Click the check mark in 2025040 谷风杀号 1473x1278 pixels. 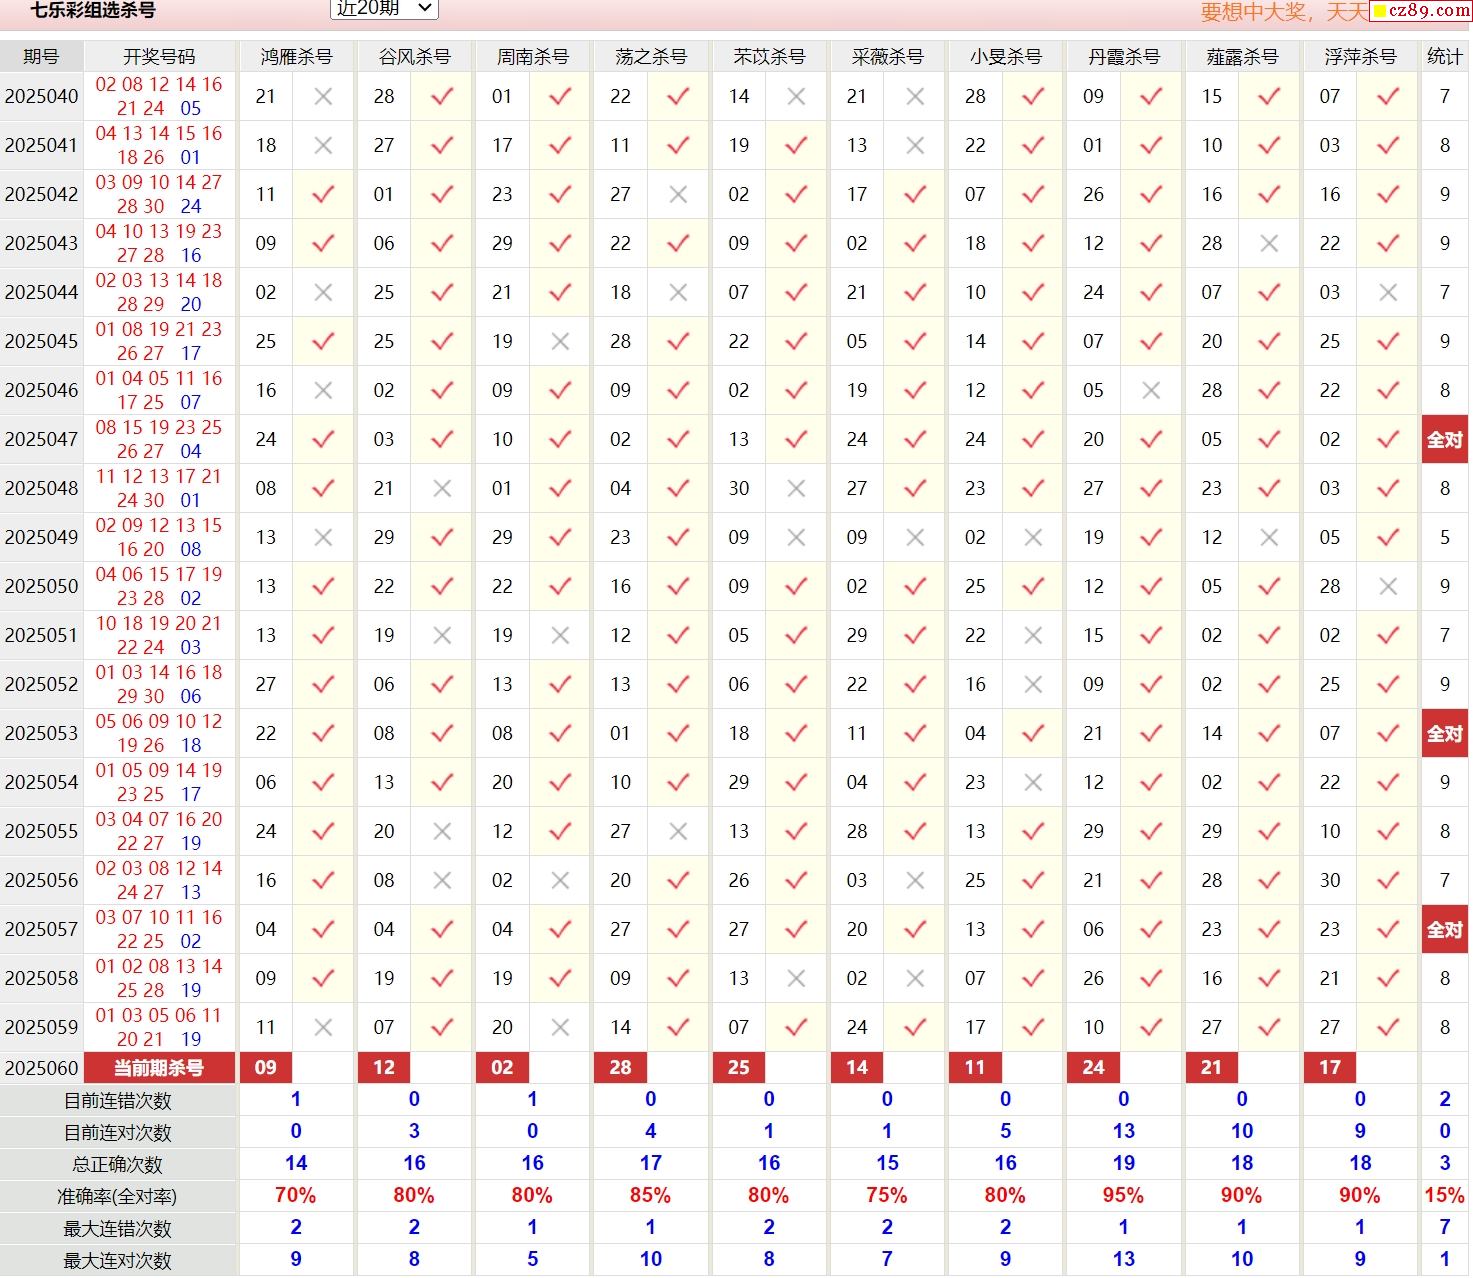point(442,97)
